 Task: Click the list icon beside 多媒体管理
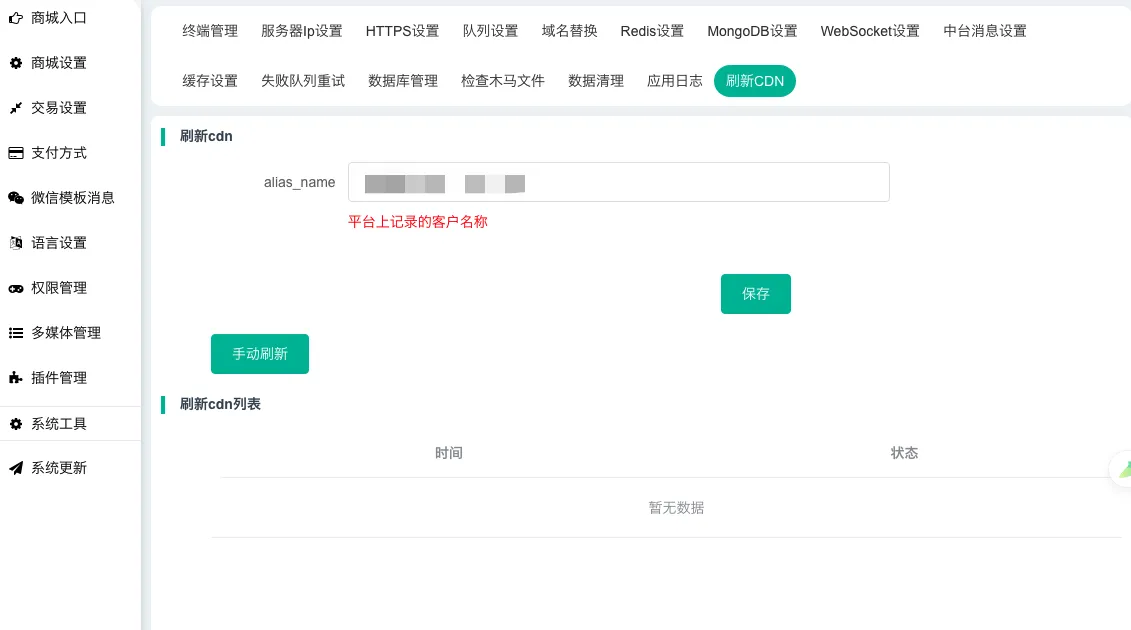coord(16,333)
